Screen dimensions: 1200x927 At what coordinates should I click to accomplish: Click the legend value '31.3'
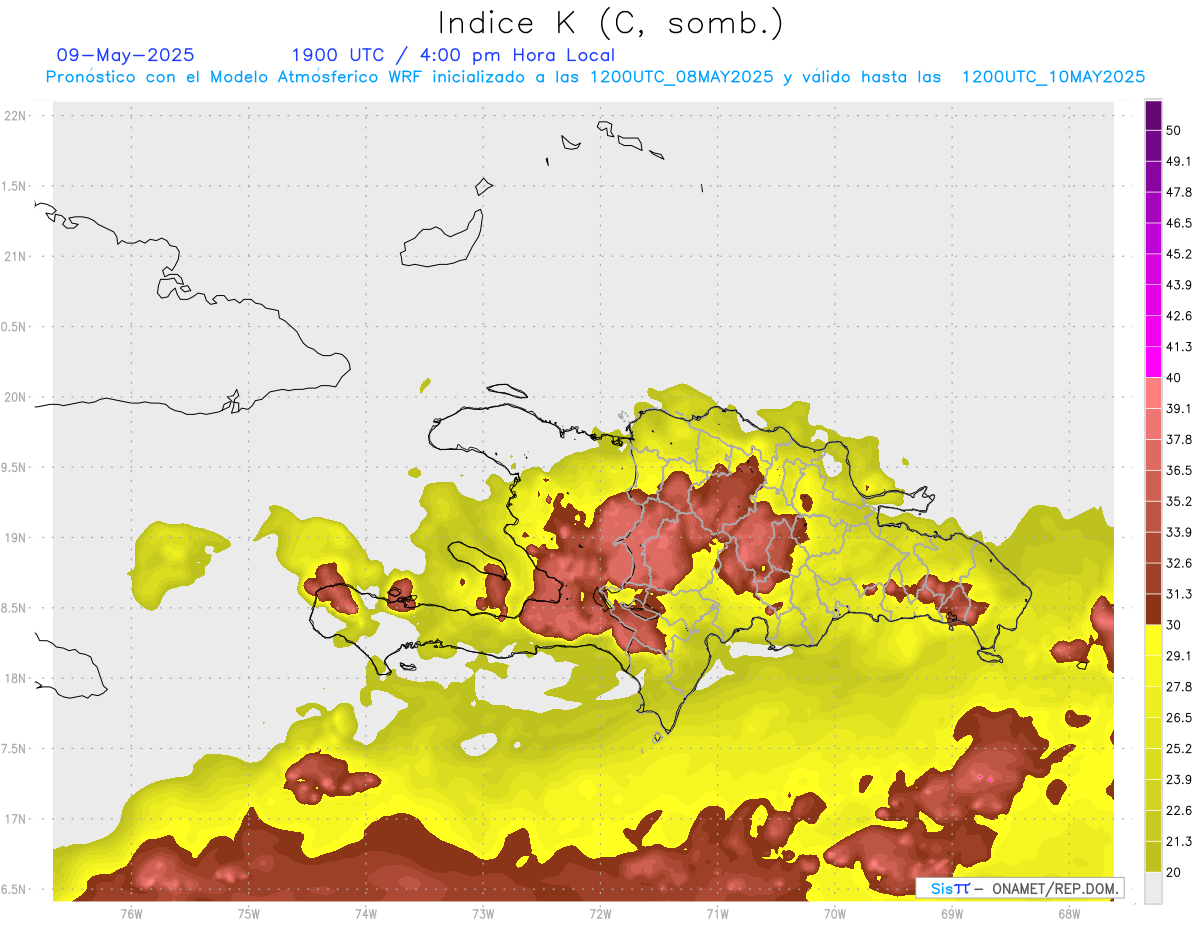1178,594
